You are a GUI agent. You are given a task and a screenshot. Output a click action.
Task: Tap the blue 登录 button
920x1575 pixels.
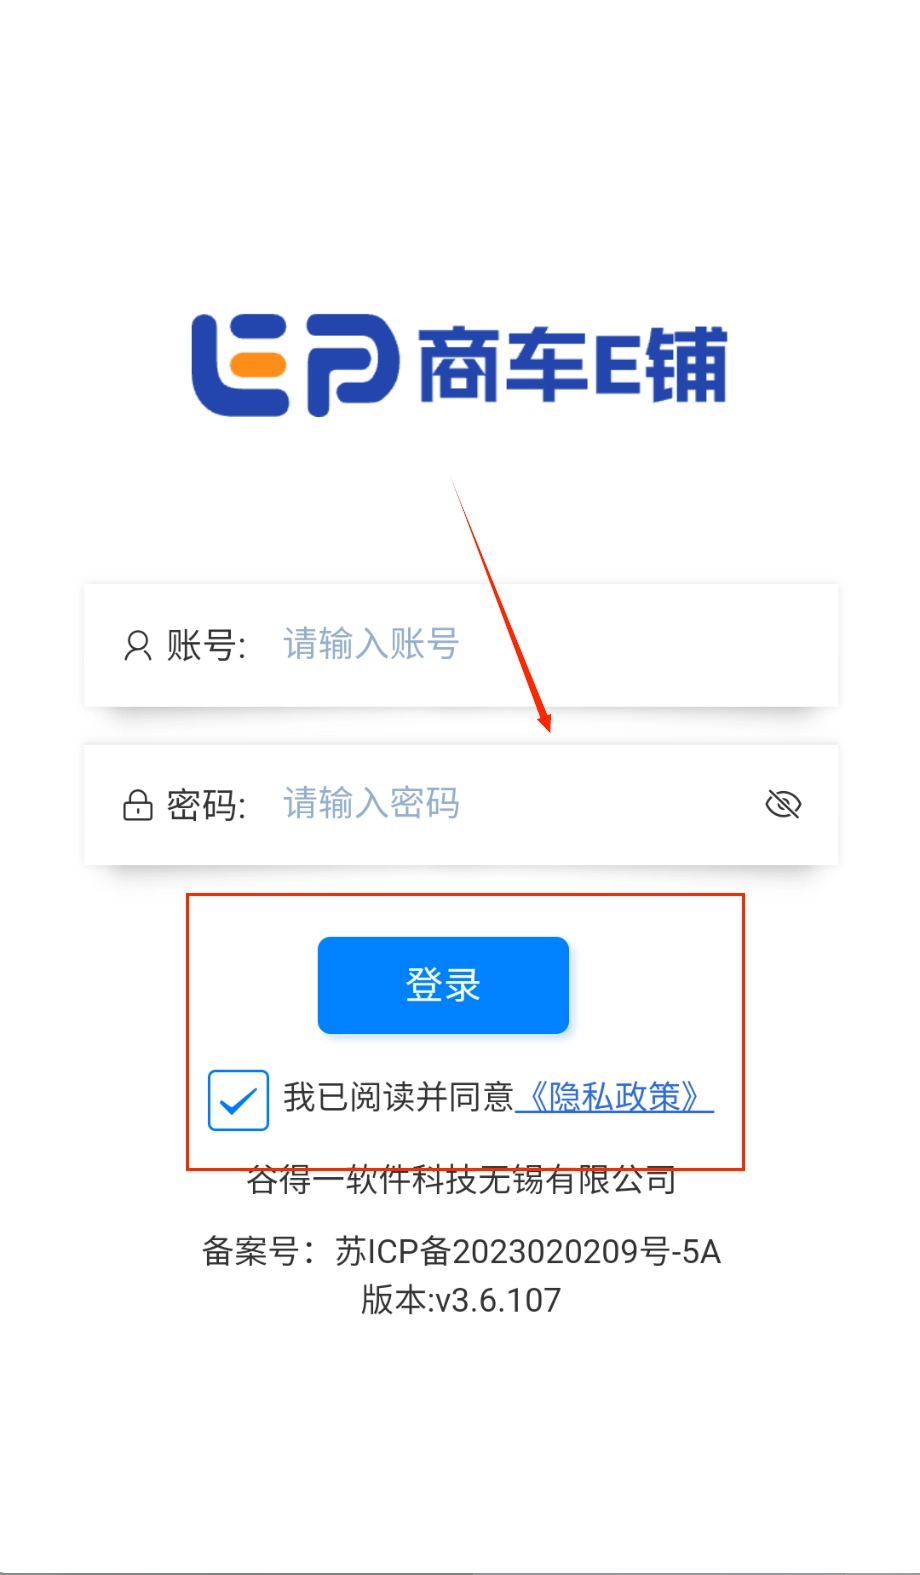[x=443, y=985]
